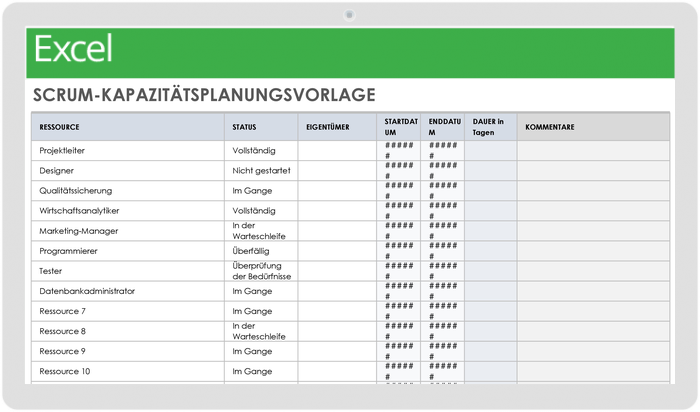Image resolution: width=700 pixels, height=412 pixels.
Task: Click the STATUS column header
Action: pyautogui.click(x=261, y=127)
